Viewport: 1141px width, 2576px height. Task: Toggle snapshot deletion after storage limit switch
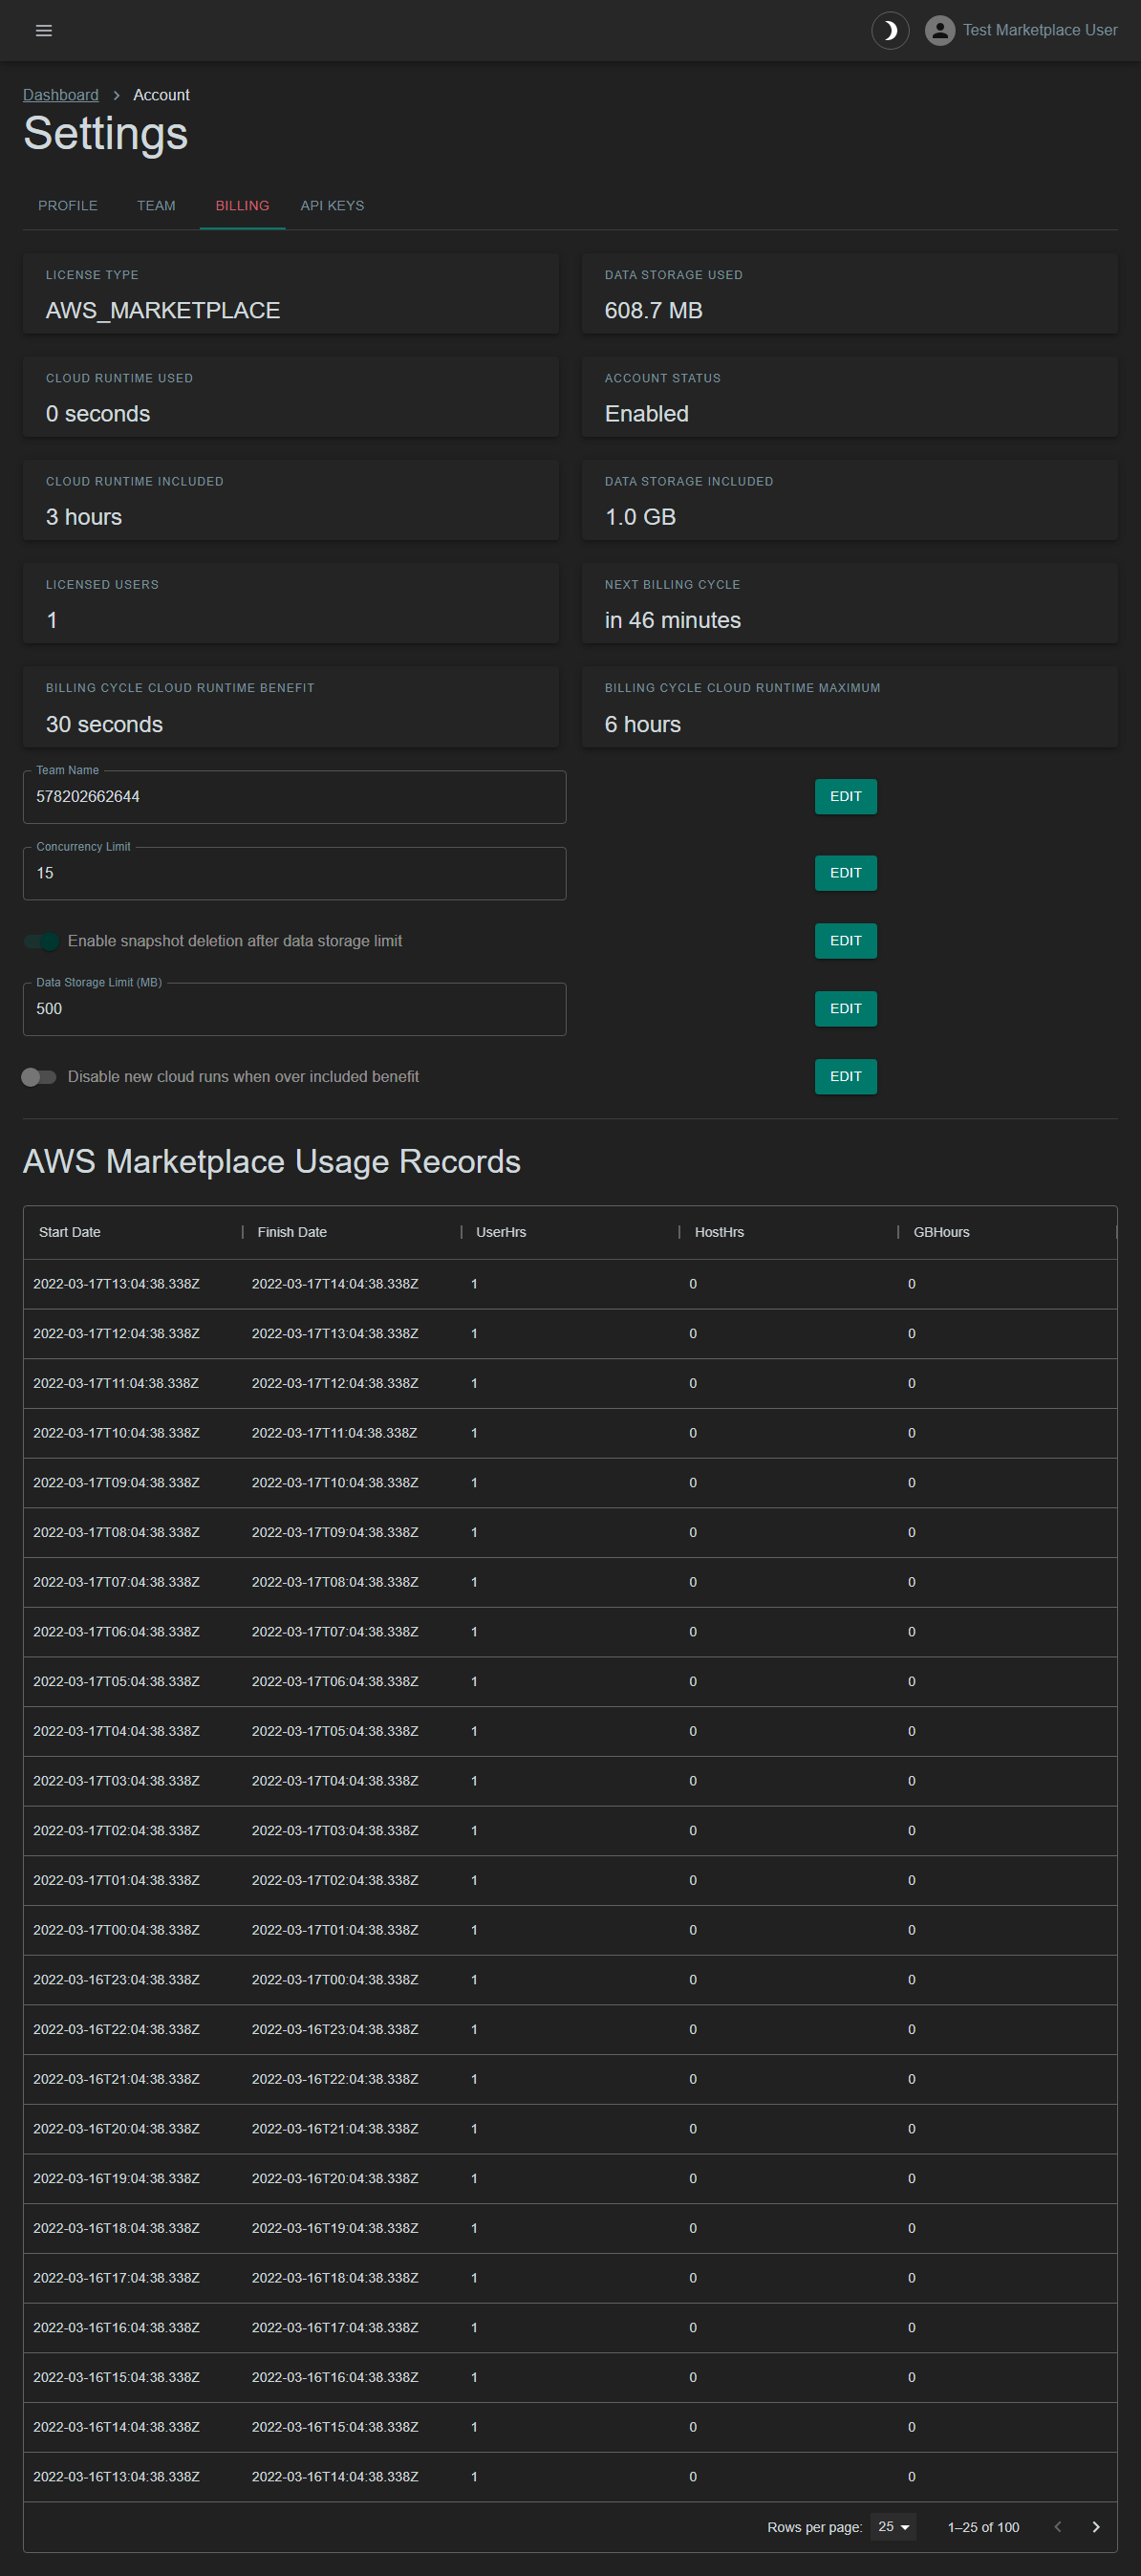click(40, 941)
